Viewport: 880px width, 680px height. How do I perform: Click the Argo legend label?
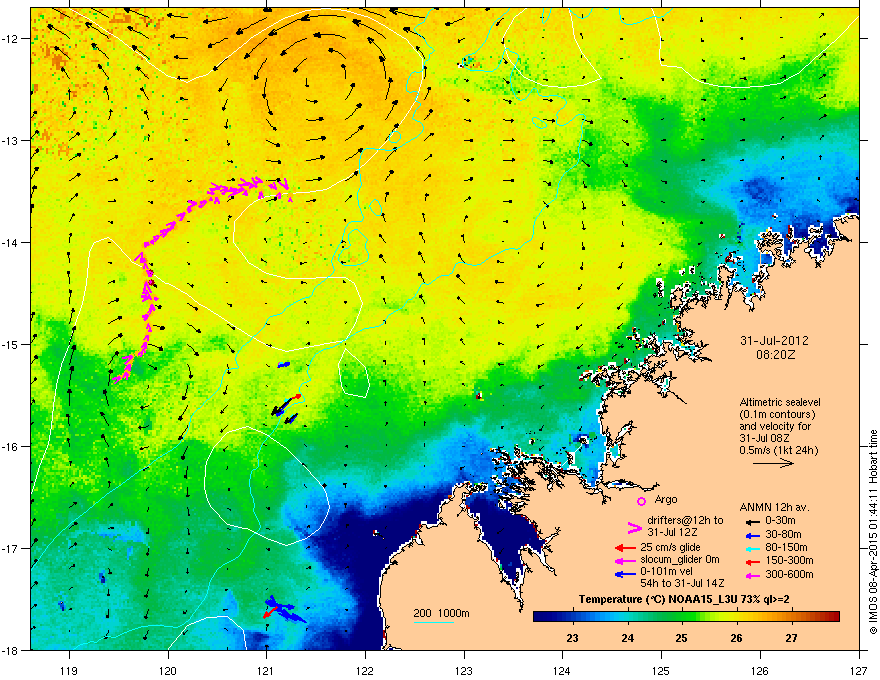tap(666, 499)
